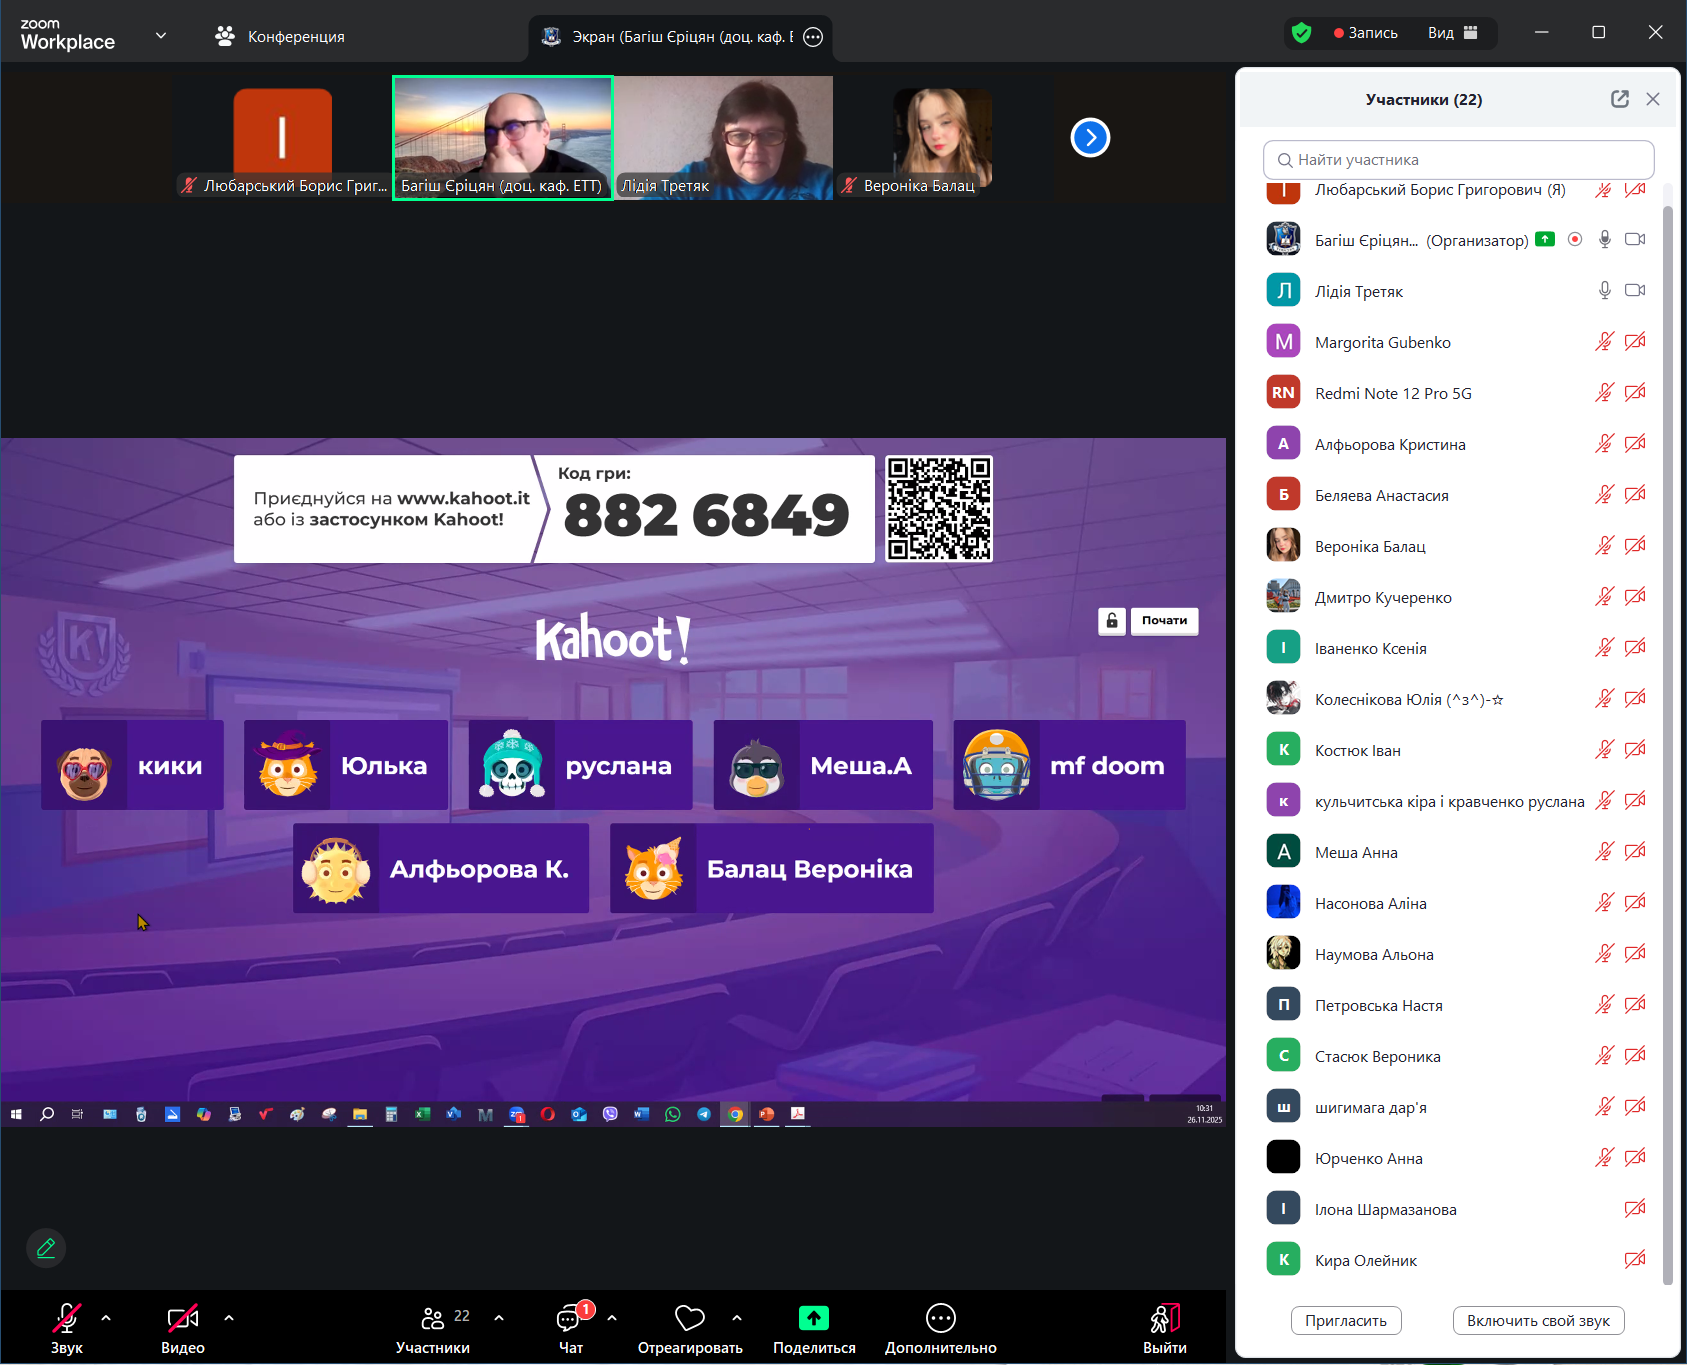This screenshot has height=1365, width=1687.
Task: Click Telegram icon in shared taskbar
Action: [704, 1114]
